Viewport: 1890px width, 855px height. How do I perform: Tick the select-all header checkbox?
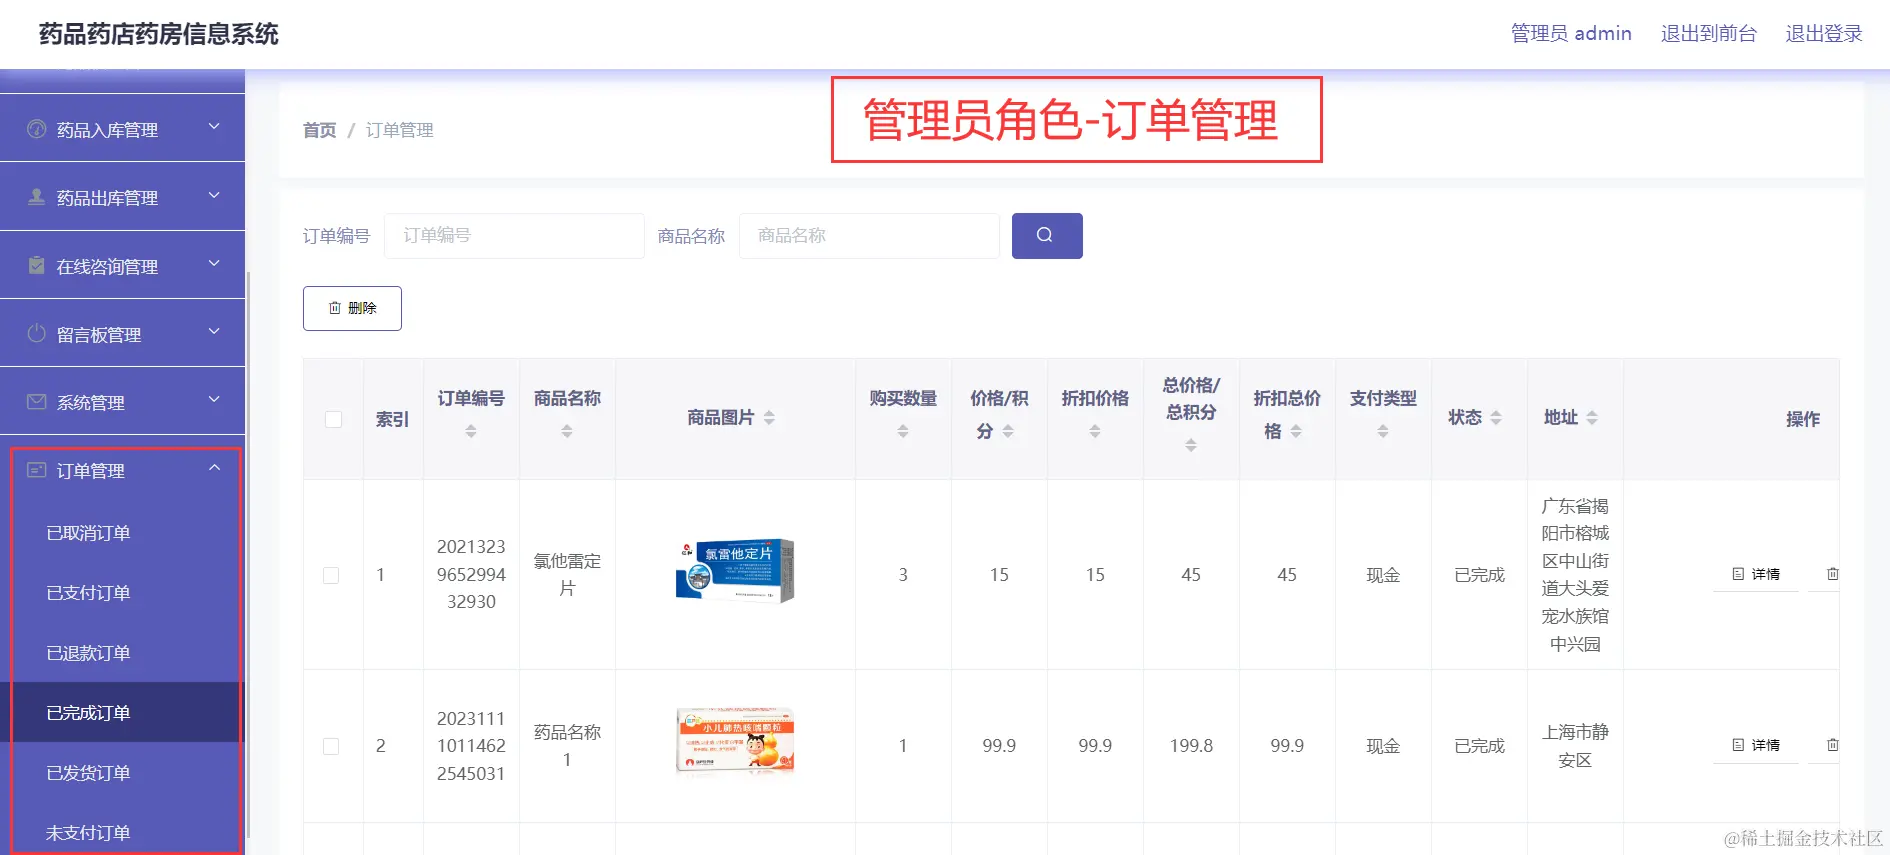click(333, 419)
